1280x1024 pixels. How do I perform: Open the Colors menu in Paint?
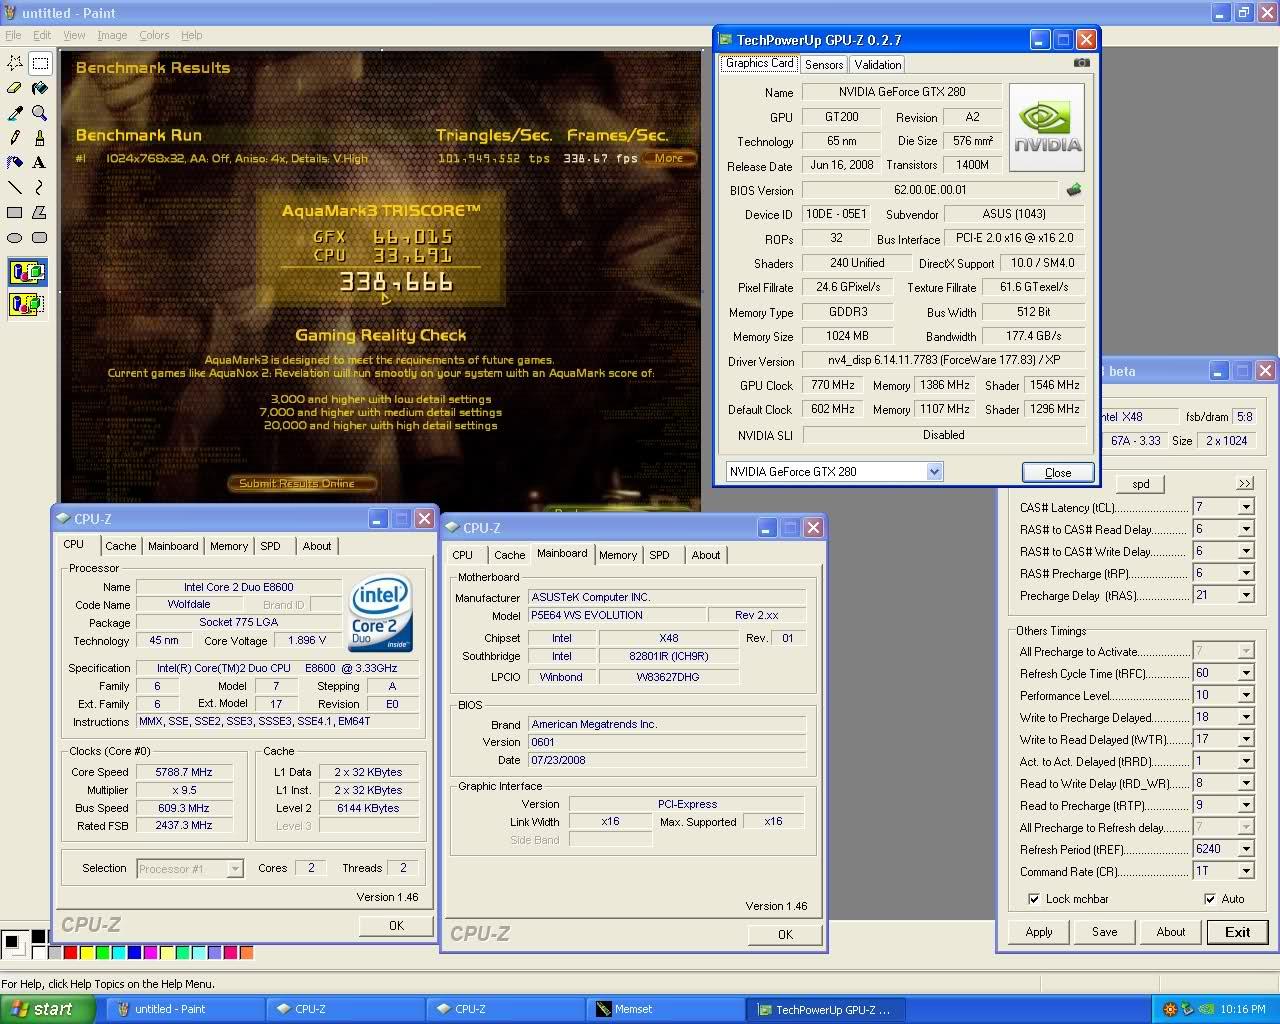(154, 35)
